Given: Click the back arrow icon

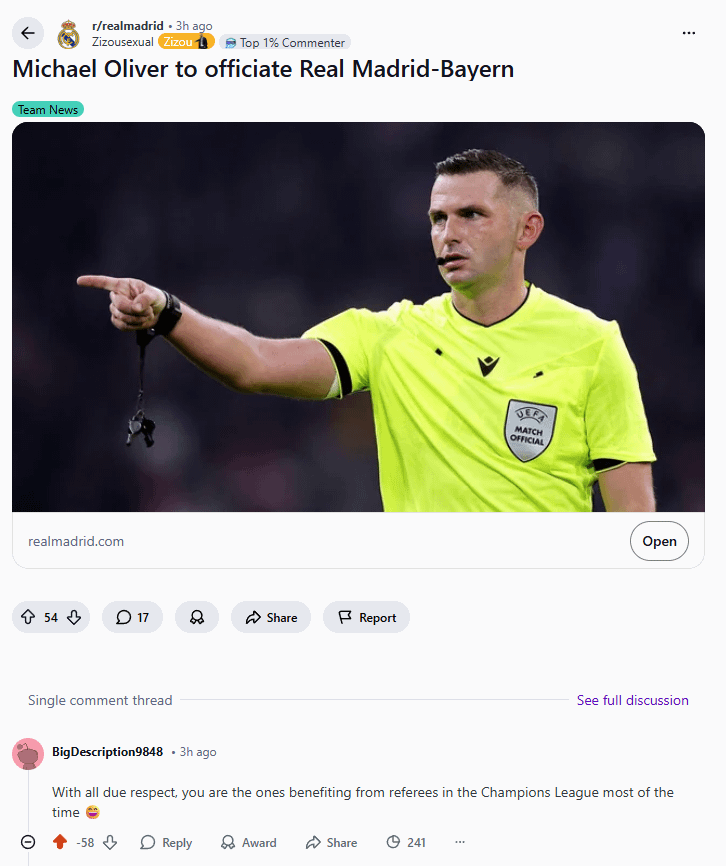Looking at the screenshot, I should [28, 33].
